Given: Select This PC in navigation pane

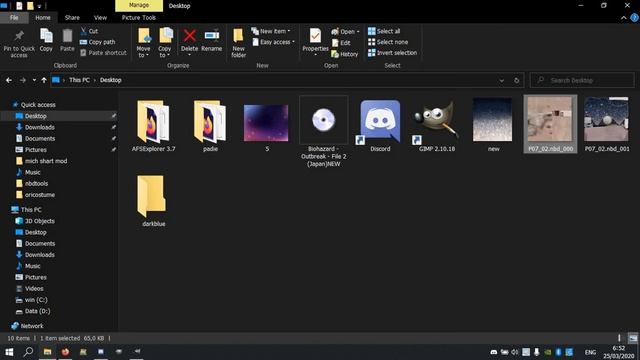Looking at the screenshot, I should 31,209.
